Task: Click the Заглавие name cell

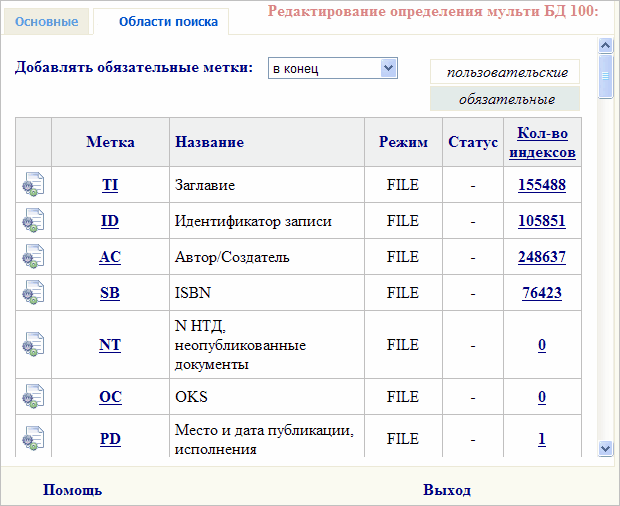Action: [x=267, y=185]
